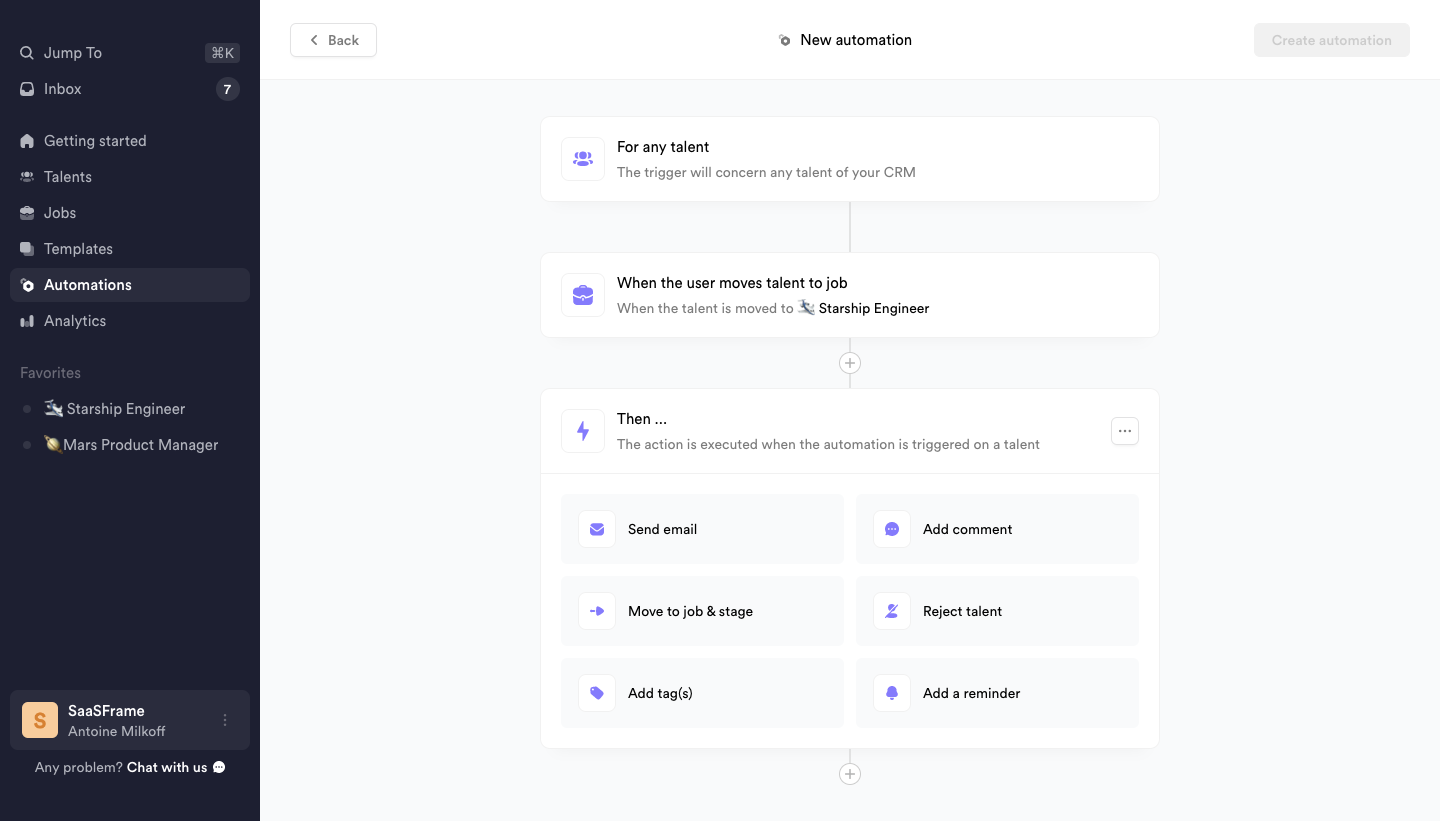Click the lightning bolt icon in the Then card
The image size is (1440, 821).
pyautogui.click(x=583, y=431)
